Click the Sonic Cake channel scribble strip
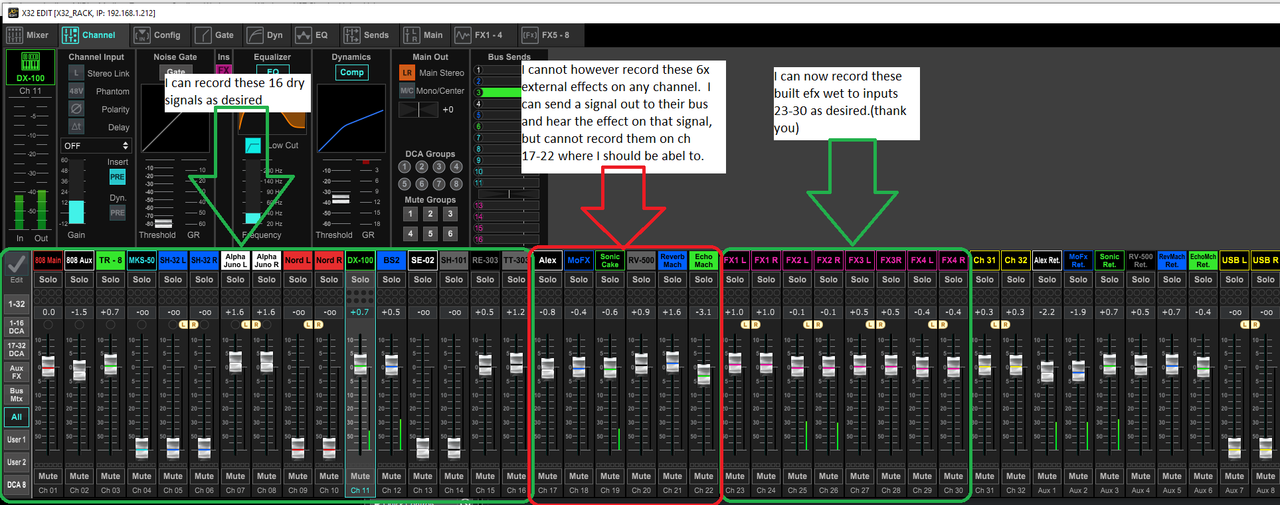 click(610, 260)
